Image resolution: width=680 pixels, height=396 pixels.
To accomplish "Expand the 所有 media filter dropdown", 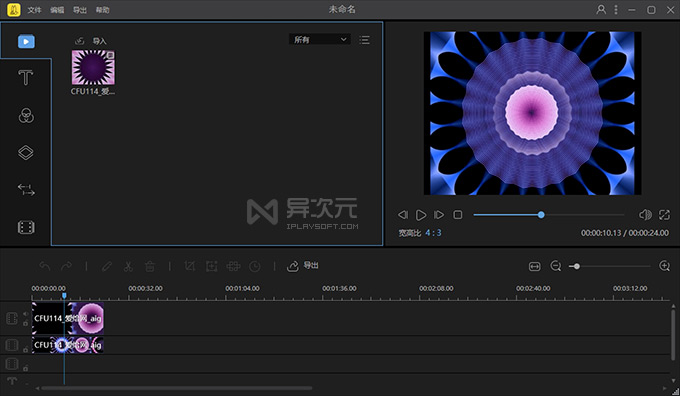I will click(320, 39).
